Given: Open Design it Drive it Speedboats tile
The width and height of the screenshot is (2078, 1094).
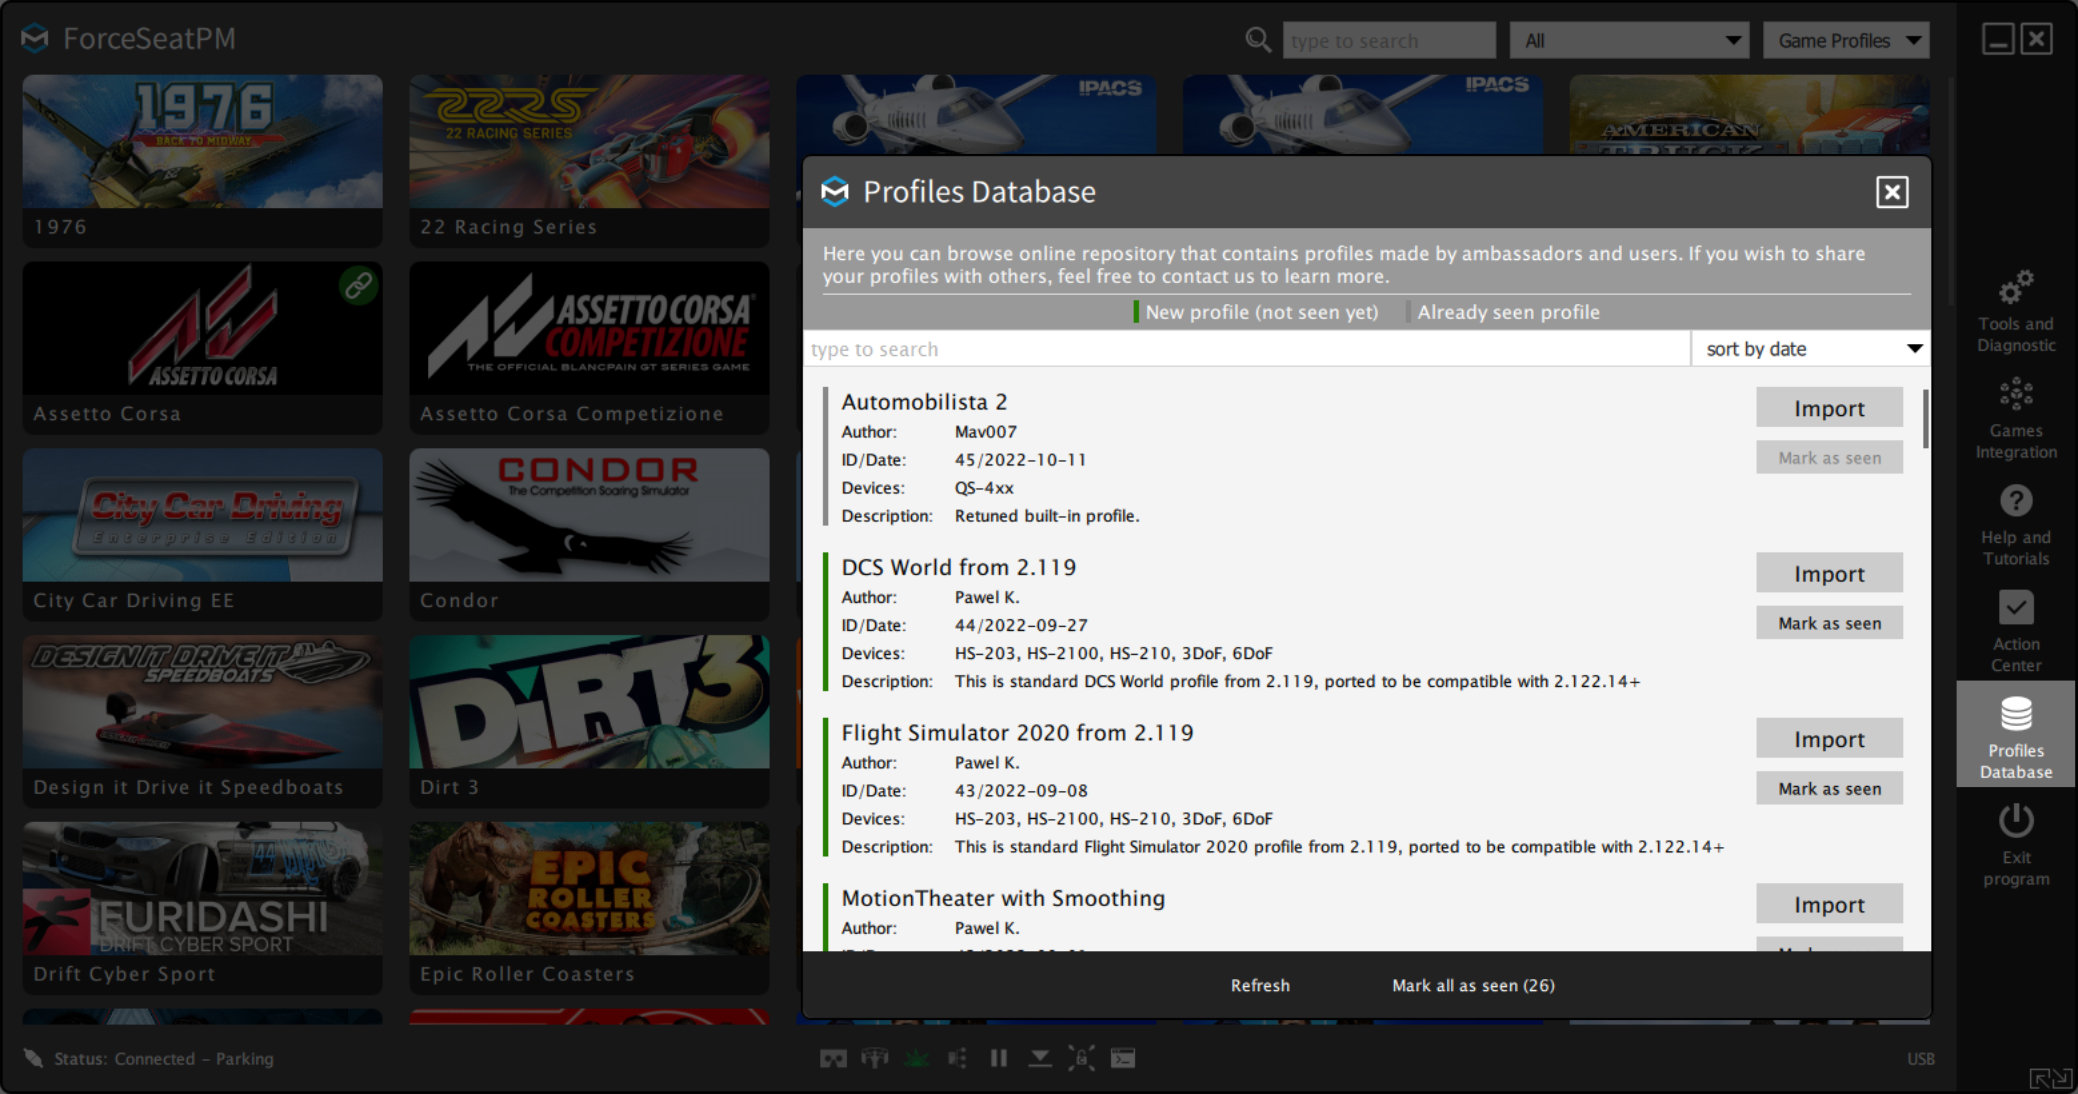Looking at the screenshot, I should (x=202, y=721).
